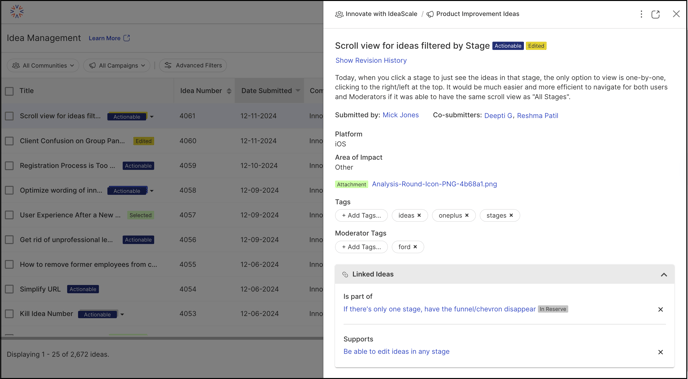
Task: Remove the 'ideas' tag using its x
Action: 419,215
